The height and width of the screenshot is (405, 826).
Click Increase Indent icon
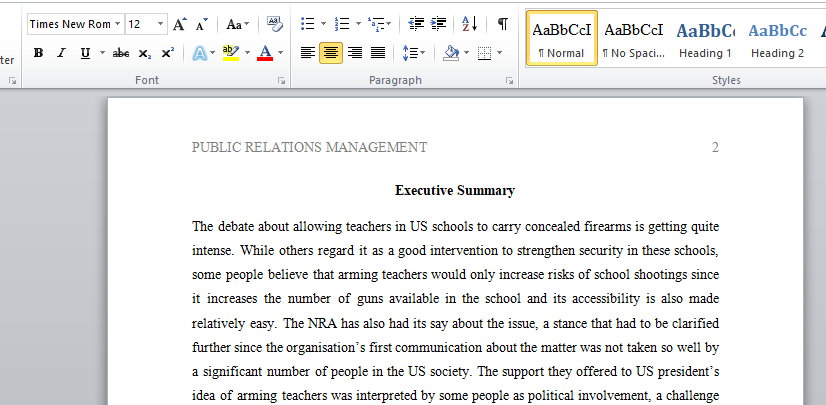pos(438,24)
